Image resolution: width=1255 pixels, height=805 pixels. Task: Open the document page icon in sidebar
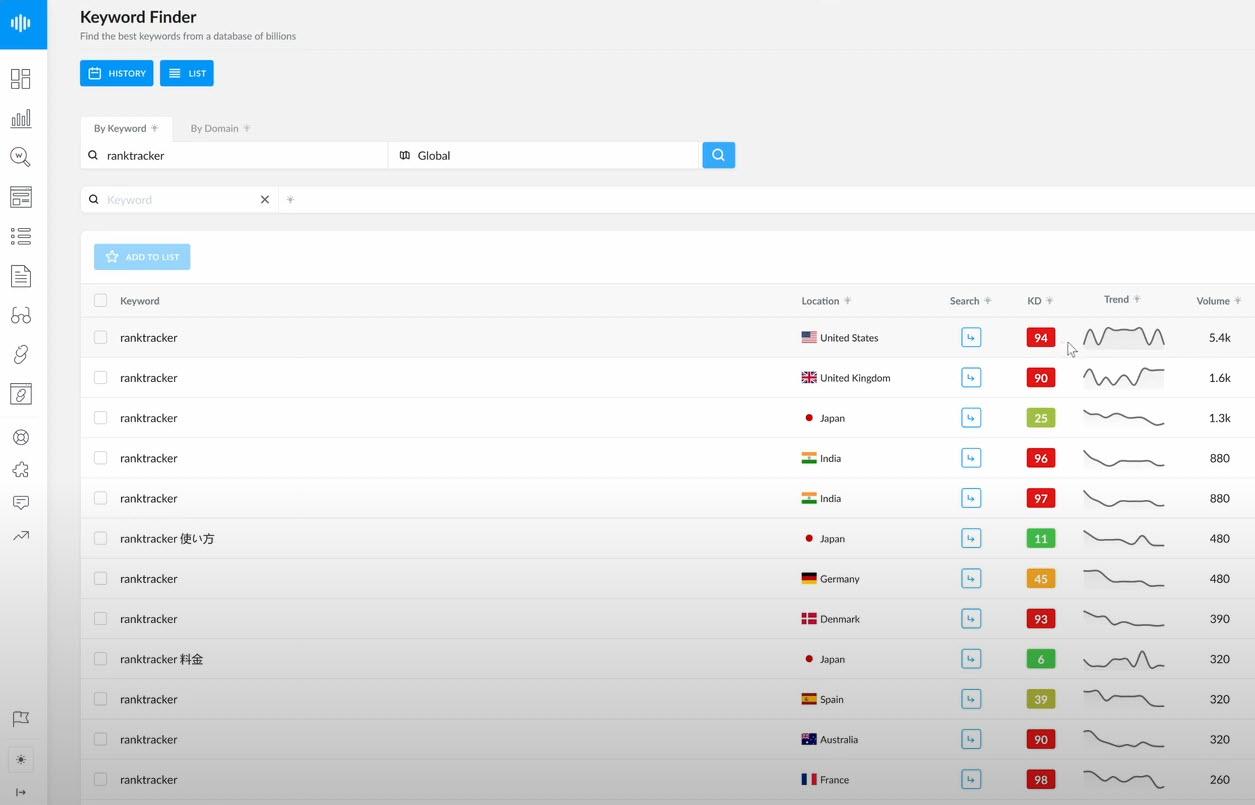tap(21, 276)
